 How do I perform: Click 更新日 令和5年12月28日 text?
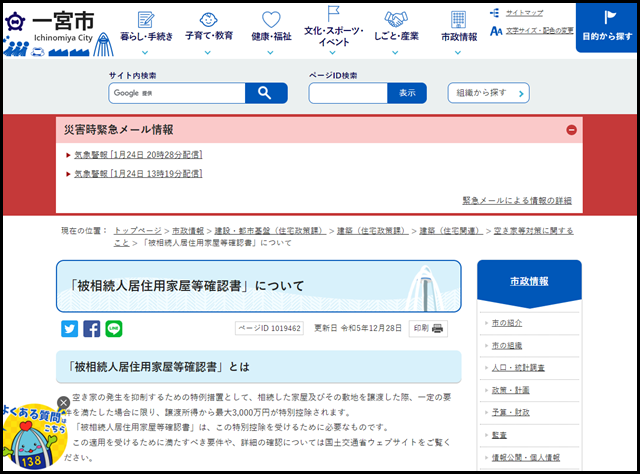(358, 328)
